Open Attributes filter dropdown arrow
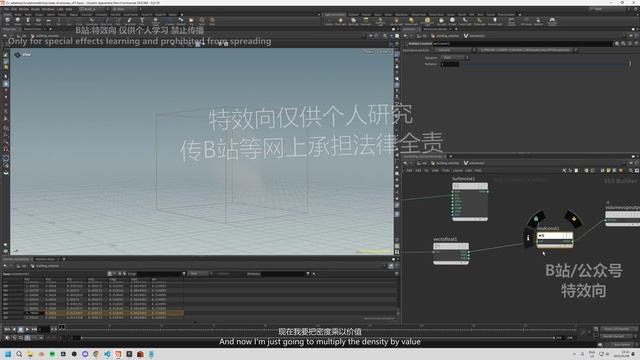Screen dimensions: 640x360 point(308,273)
